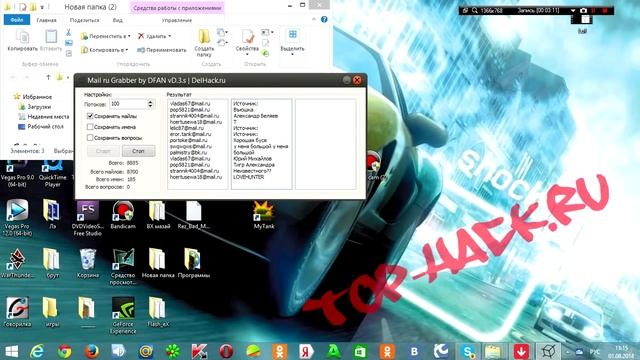Click the Windows Start button on taskbar
640x360 pixels.
pyautogui.click(x=11, y=351)
